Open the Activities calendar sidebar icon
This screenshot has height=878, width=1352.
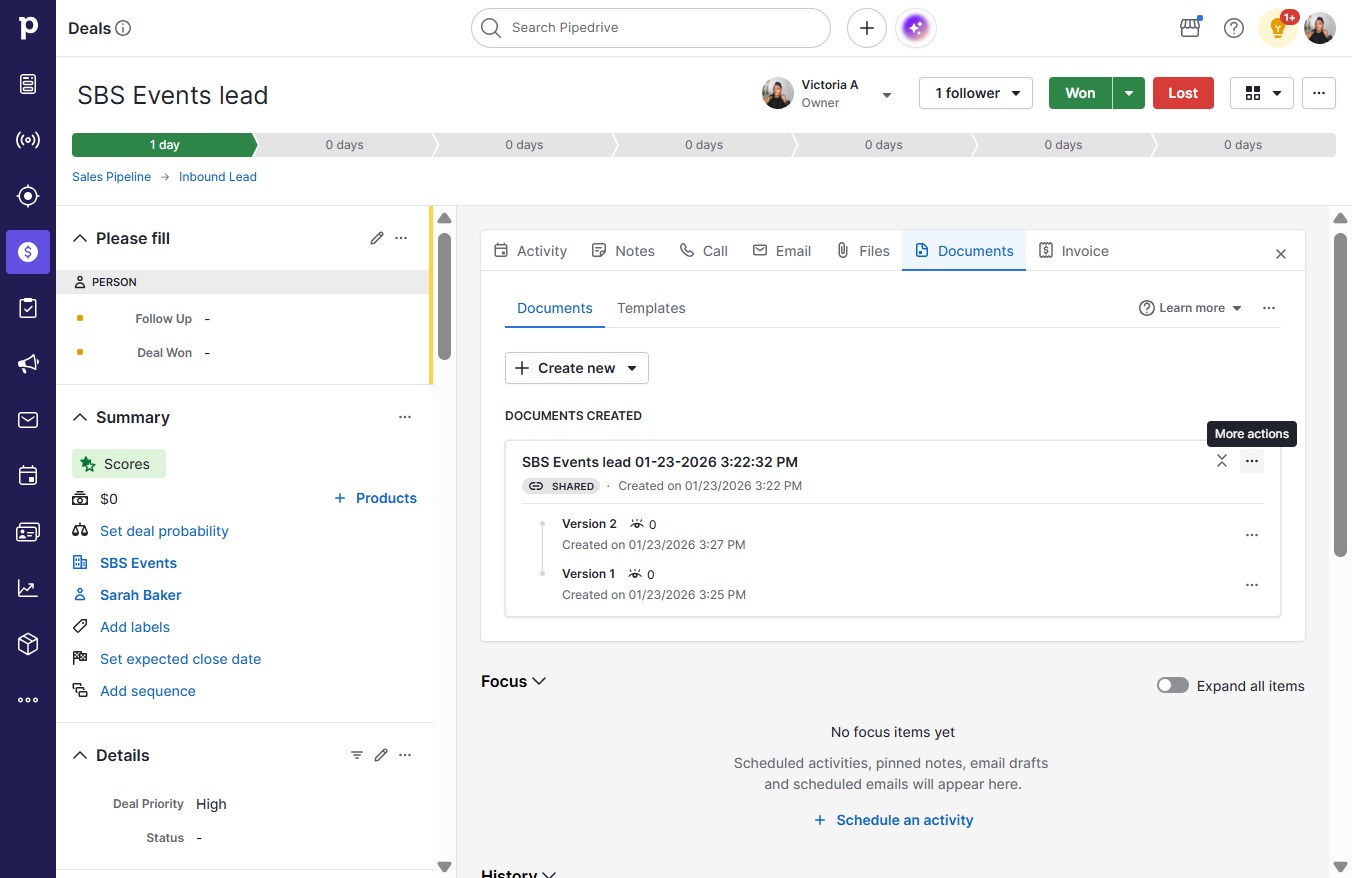28,476
